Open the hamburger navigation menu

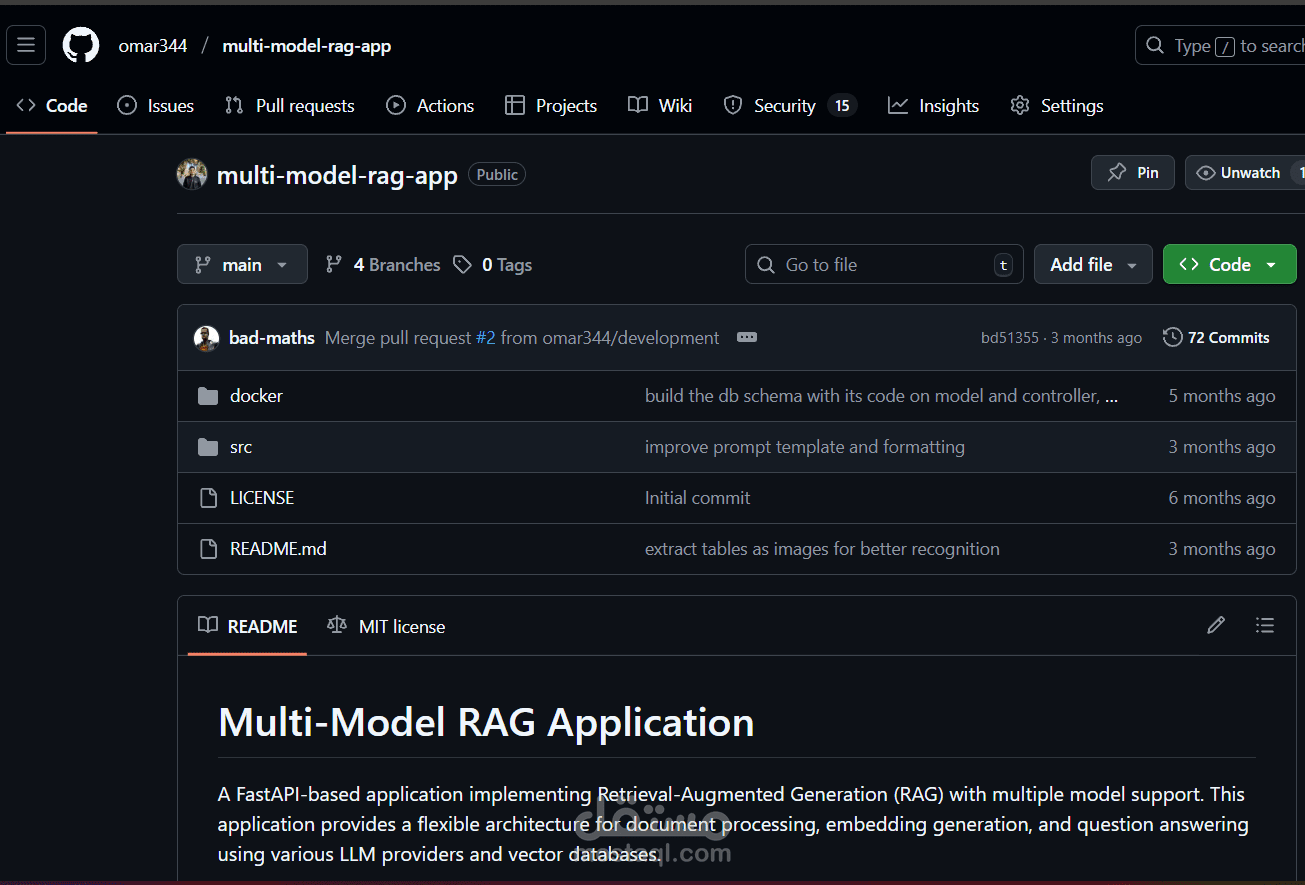(x=26, y=45)
